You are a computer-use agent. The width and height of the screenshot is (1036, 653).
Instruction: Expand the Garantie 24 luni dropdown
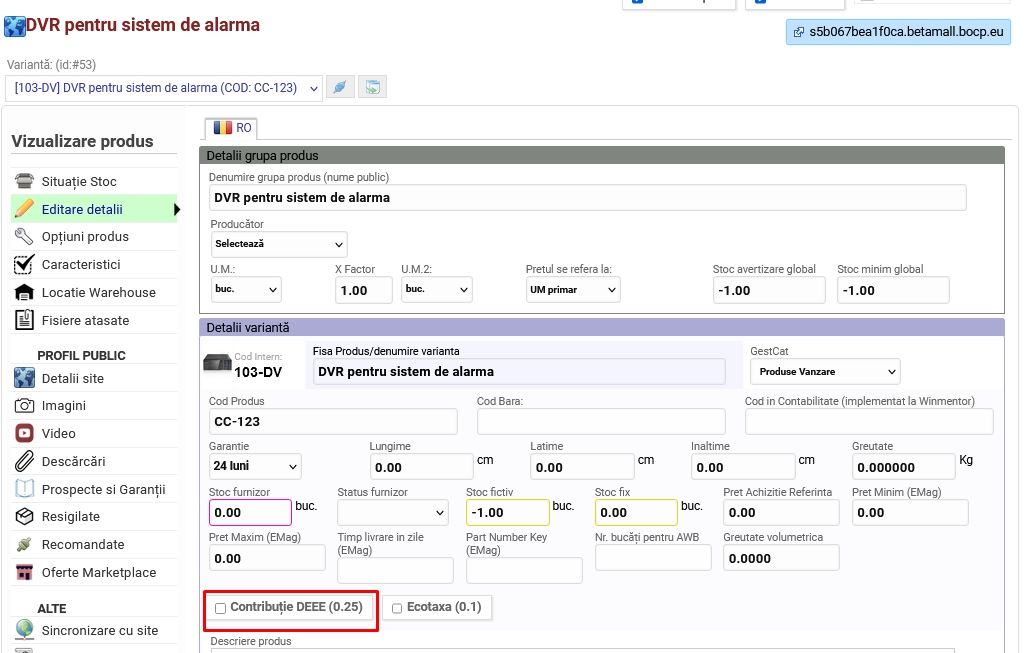pyautogui.click(x=254, y=467)
